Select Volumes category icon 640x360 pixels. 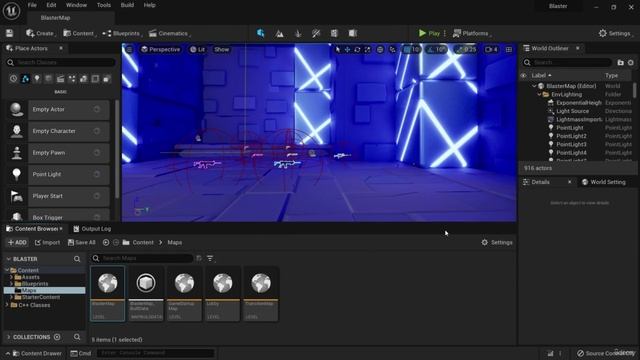click(x=95, y=79)
